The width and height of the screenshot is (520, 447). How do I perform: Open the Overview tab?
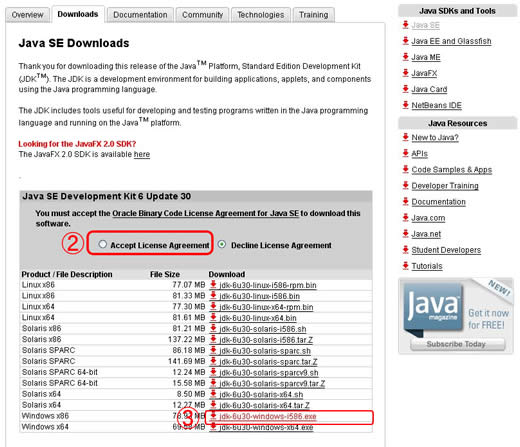click(x=27, y=15)
